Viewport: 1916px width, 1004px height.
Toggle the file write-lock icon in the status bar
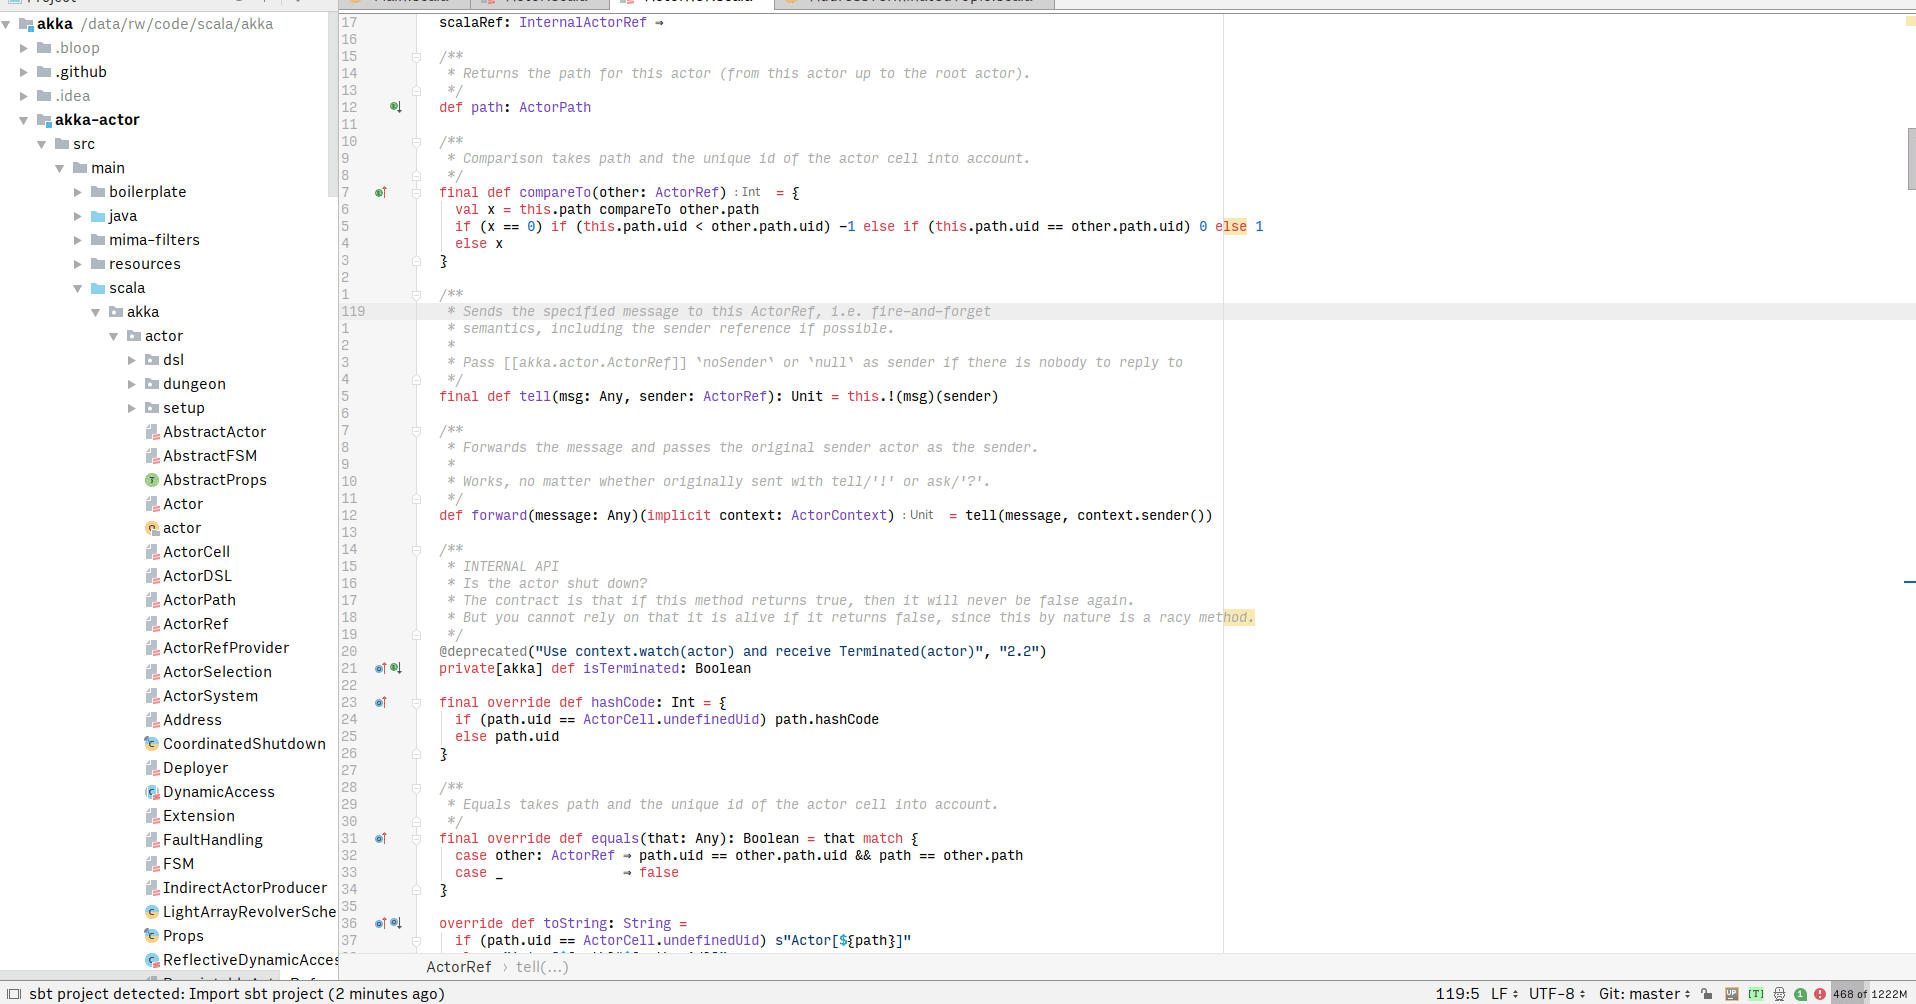click(x=1706, y=994)
